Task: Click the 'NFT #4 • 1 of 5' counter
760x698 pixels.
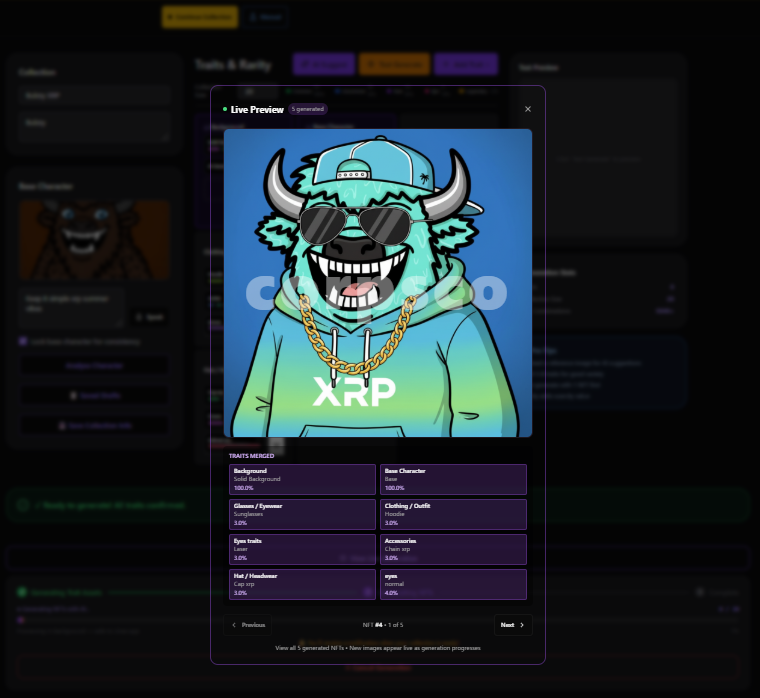Action: coord(383,625)
